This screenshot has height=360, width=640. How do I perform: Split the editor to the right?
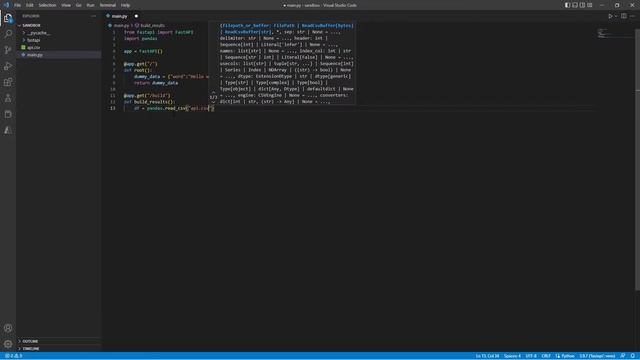click(624, 16)
